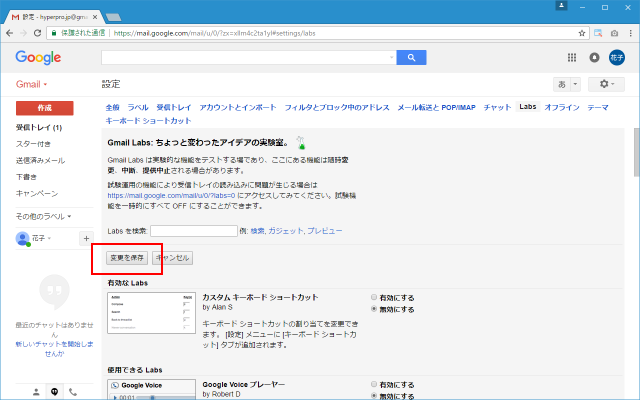Open the メール転送と POP/IMAP tab

pyautogui.click(x=436, y=107)
